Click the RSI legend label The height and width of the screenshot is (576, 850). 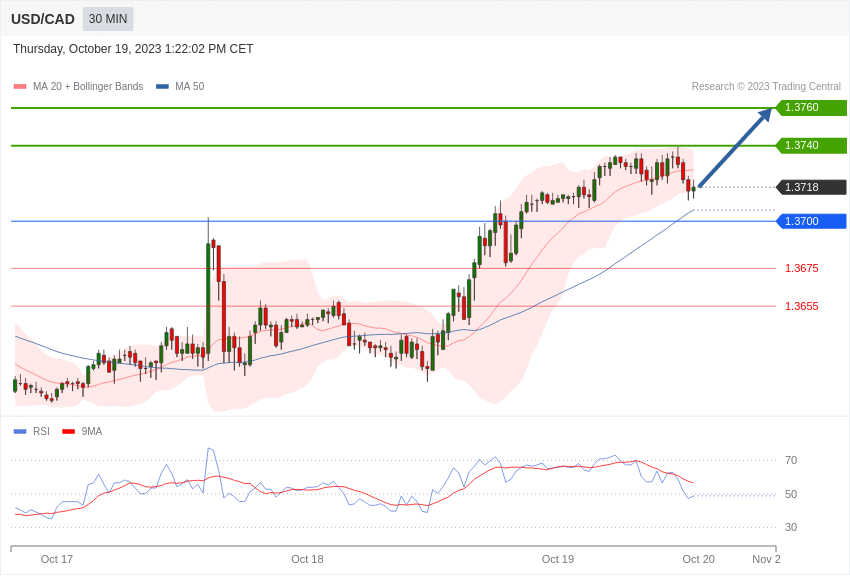coord(41,432)
